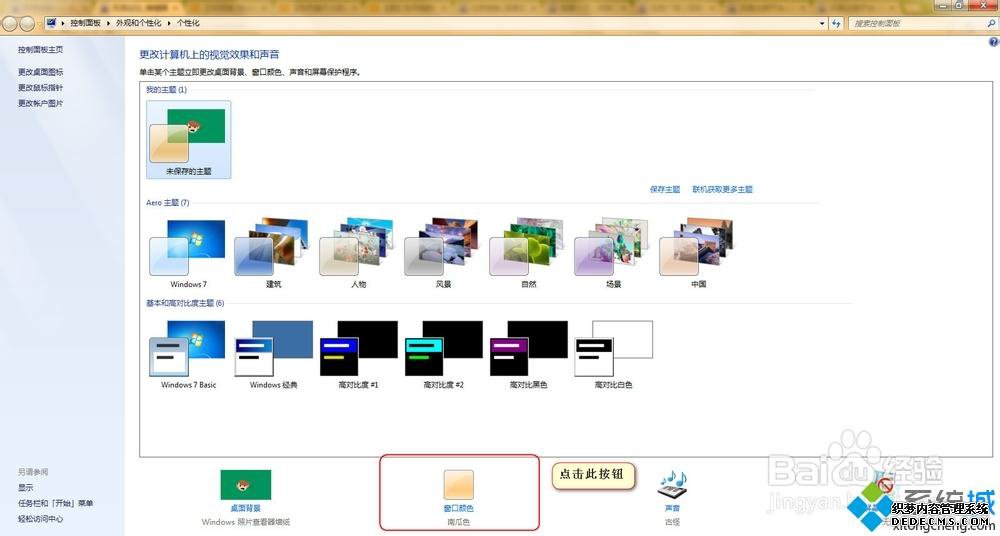
Task: Open 窗口颜色 window color swatch
Action: (459, 485)
